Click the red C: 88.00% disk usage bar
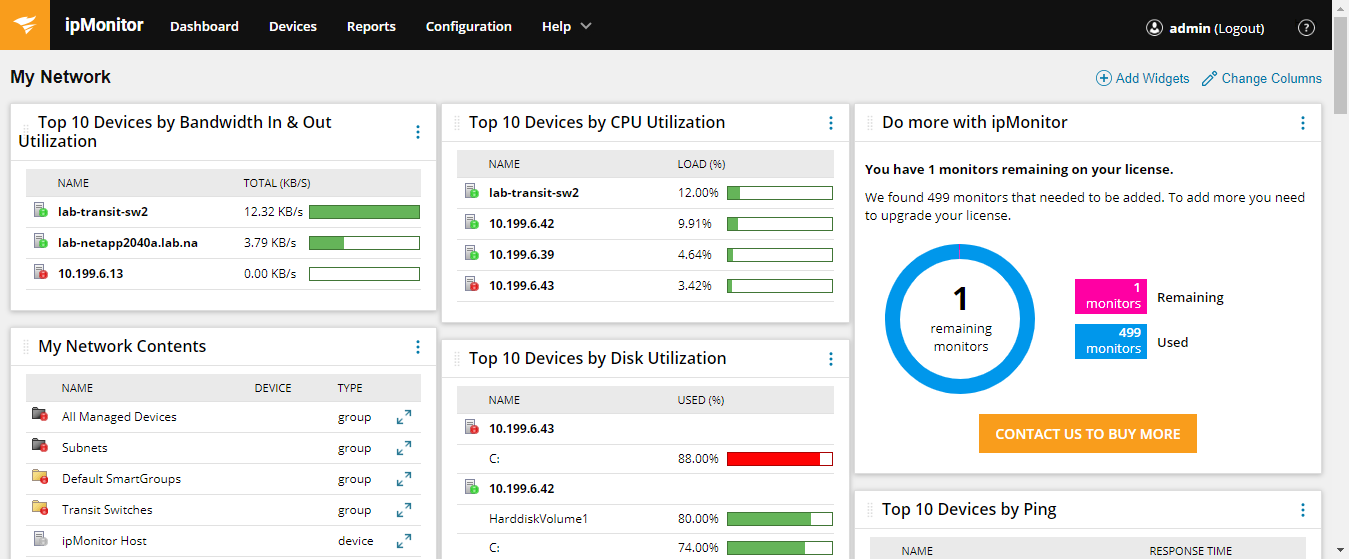This screenshot has height=559, width=1349. click(780, 459)
